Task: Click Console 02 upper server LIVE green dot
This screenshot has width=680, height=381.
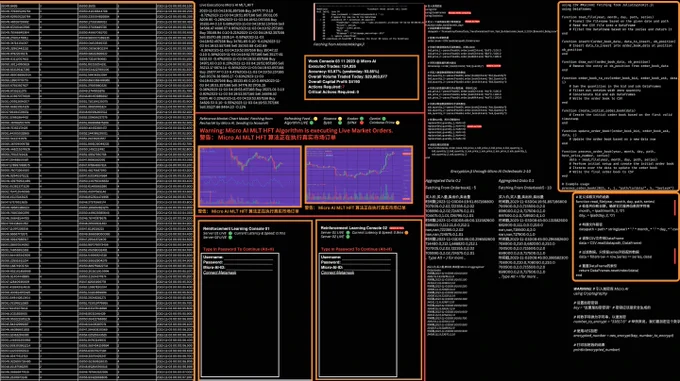Action: click(x=348, y=233)
